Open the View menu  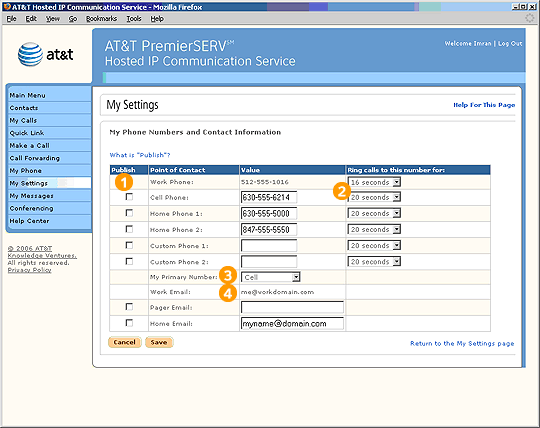[x=53, y=19]
